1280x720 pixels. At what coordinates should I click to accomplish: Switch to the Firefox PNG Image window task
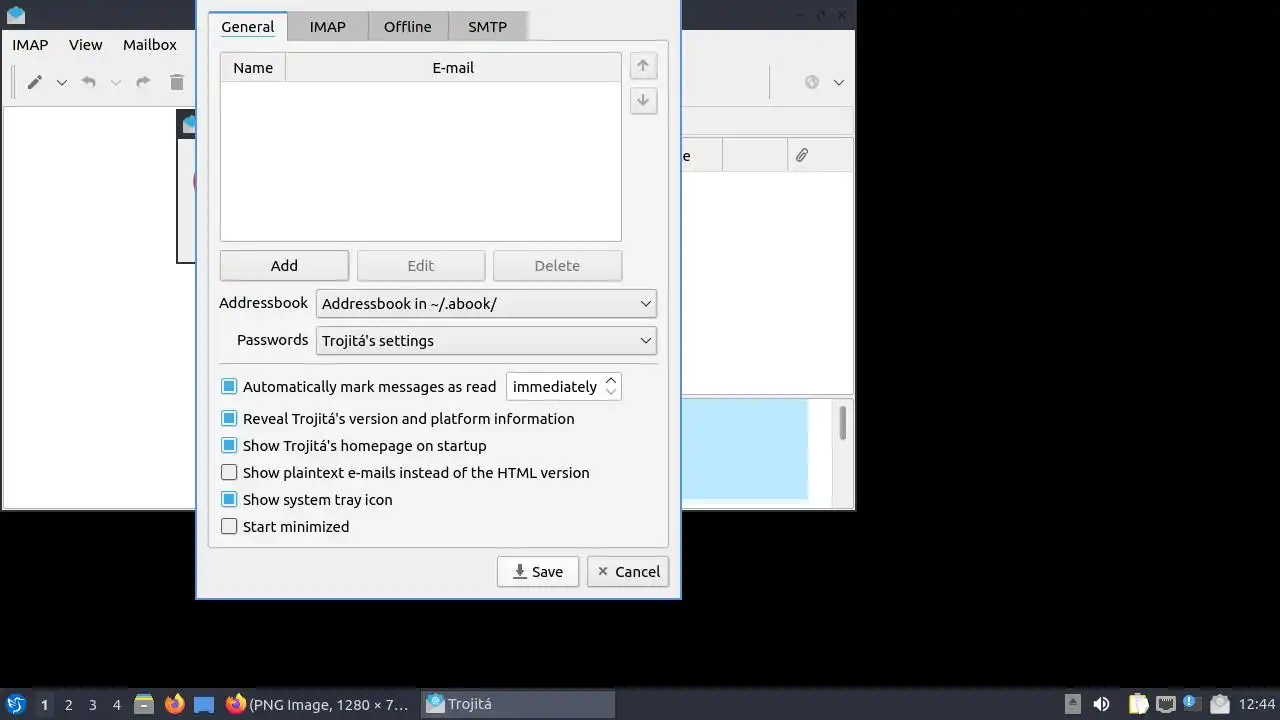point(318,704)
